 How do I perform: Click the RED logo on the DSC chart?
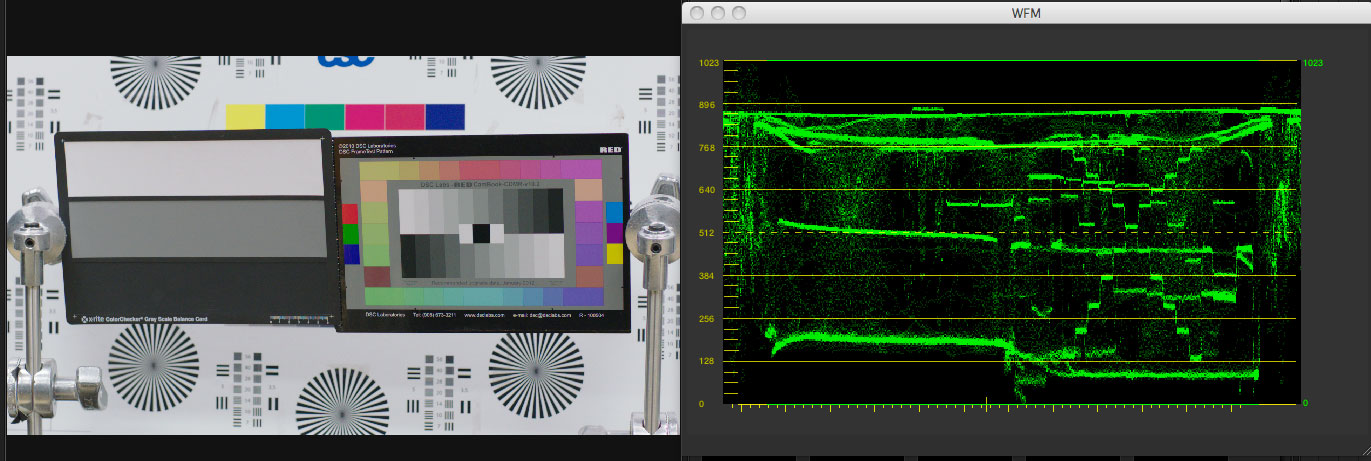pos(611,149)
